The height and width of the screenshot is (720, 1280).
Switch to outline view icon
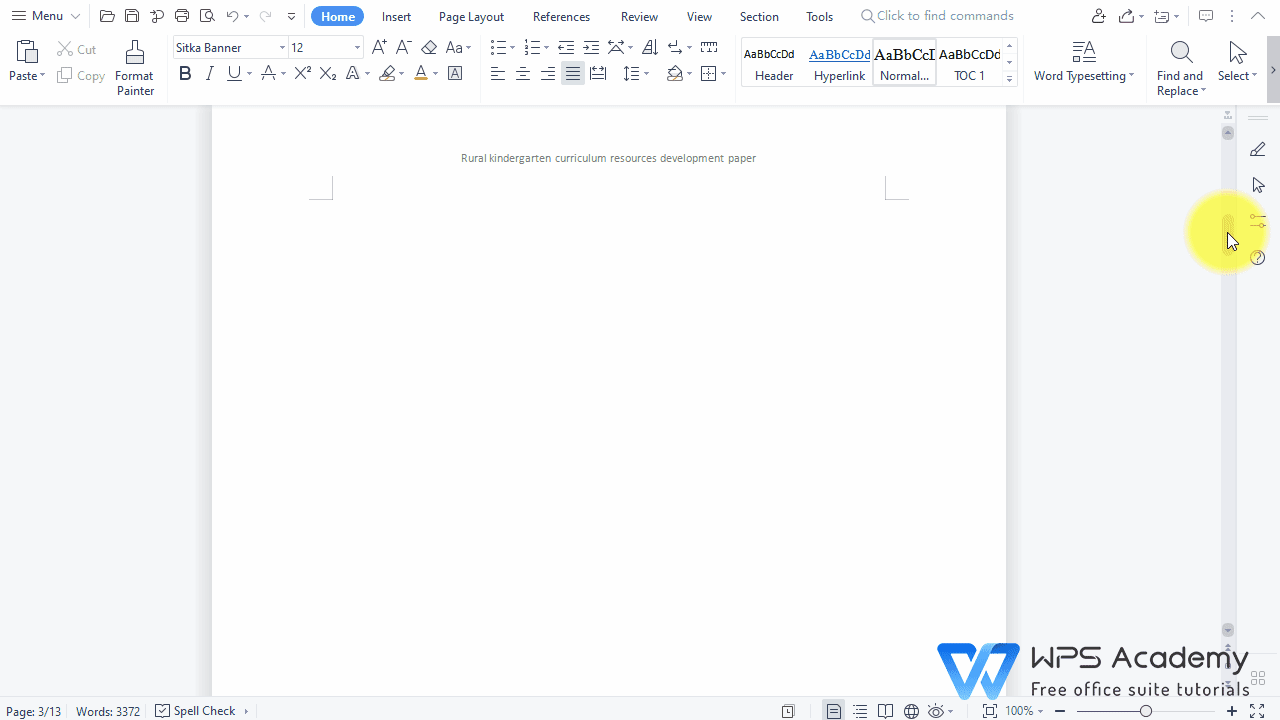tap(860, 711)
